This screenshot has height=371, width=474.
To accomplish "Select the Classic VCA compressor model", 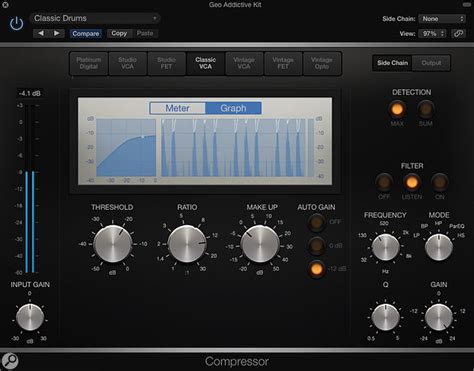I will [x=205, y=63].
